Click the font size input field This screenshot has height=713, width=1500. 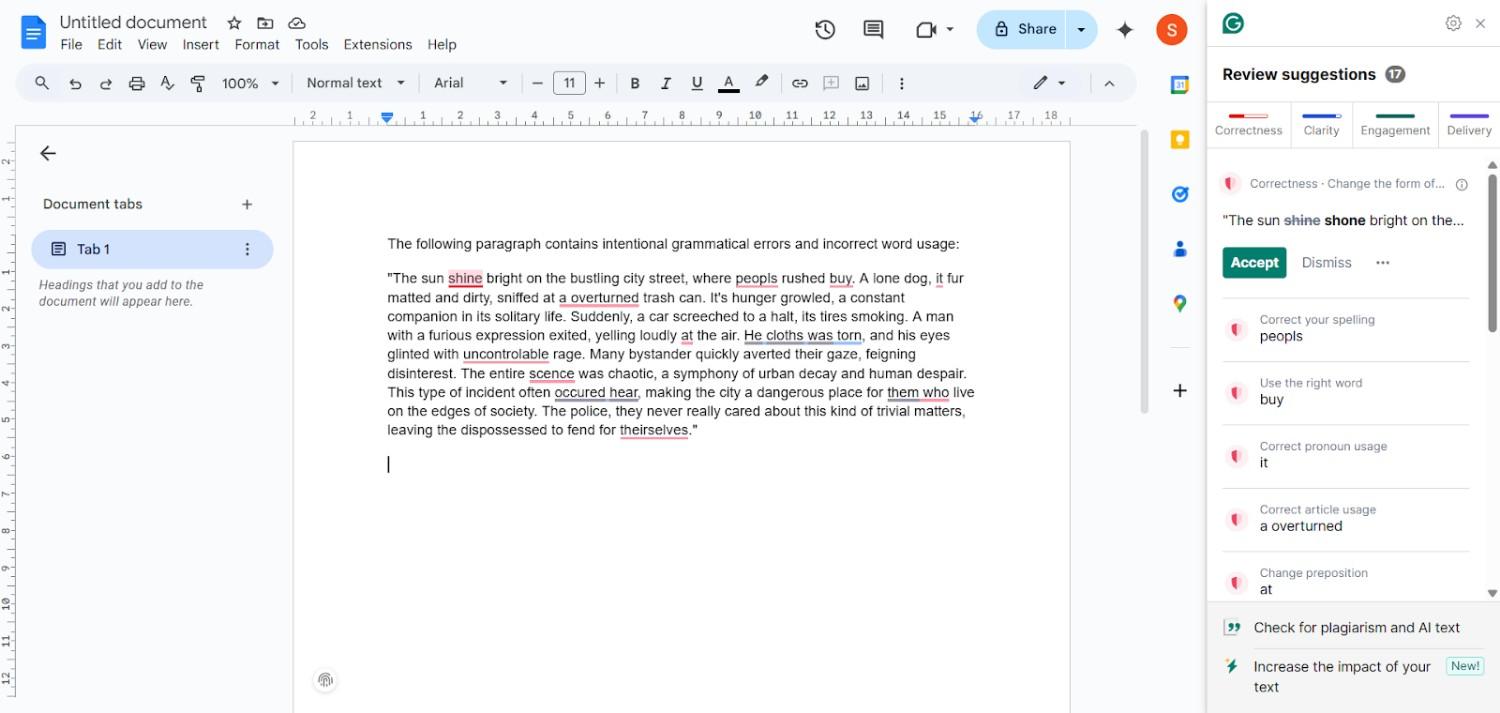coord(569,83)
